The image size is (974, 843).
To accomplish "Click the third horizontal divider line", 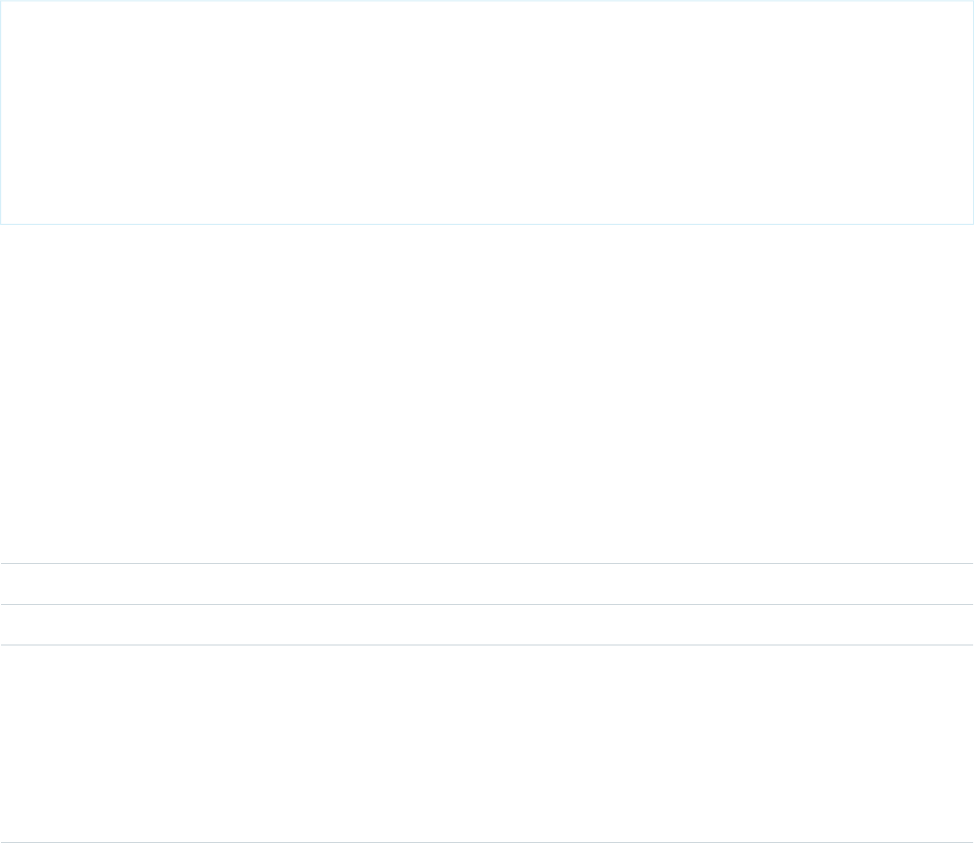I will click(486, 645).
